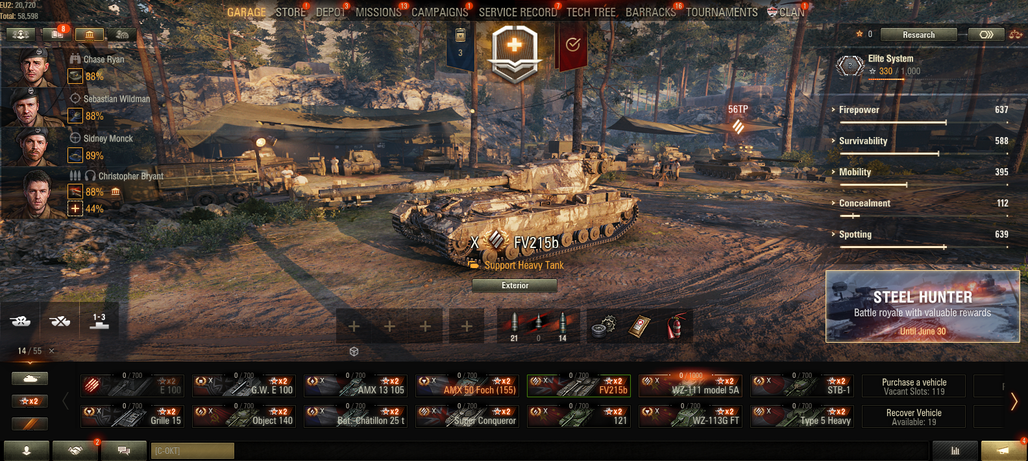Open the crew books icon with badge
The height and width of the screenshot is (461, 1028).
[56, 35]
